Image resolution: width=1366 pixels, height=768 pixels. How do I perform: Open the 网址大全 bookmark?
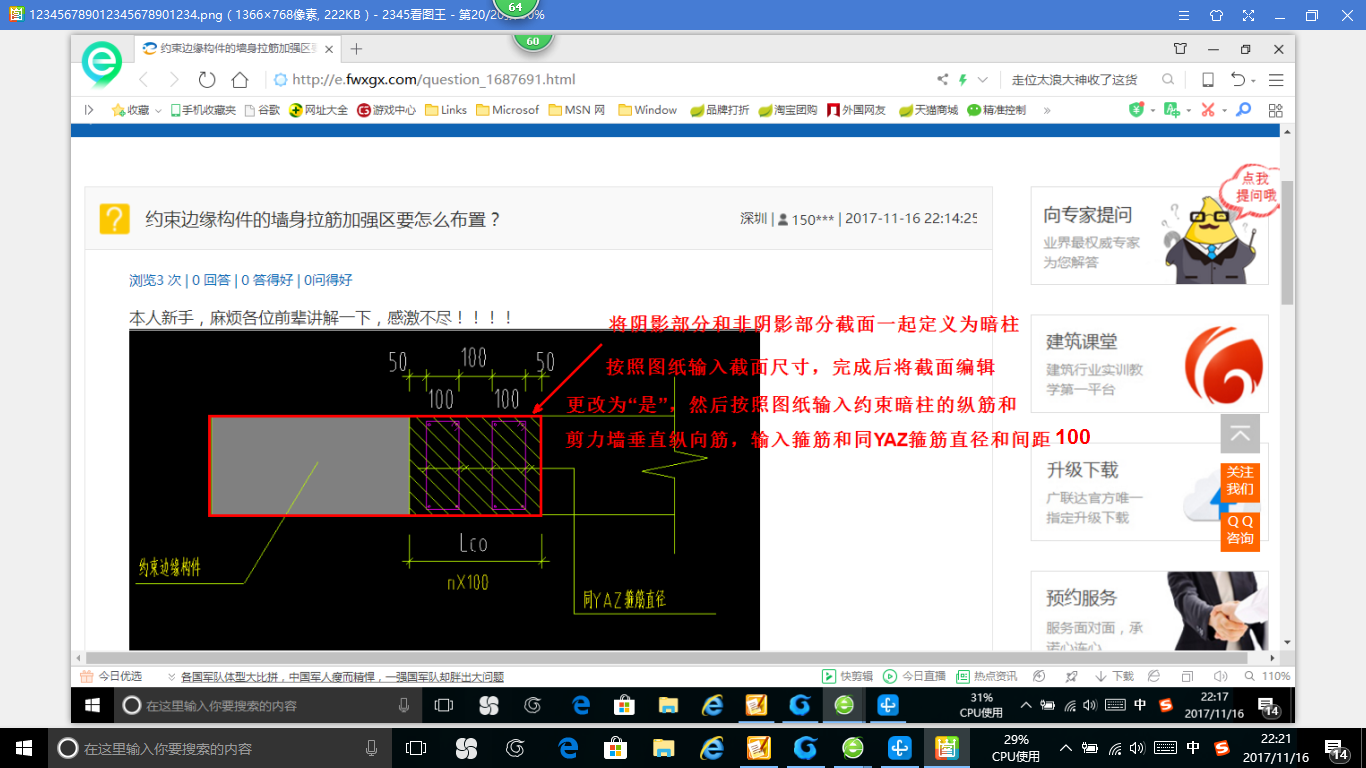click(319, 110)
